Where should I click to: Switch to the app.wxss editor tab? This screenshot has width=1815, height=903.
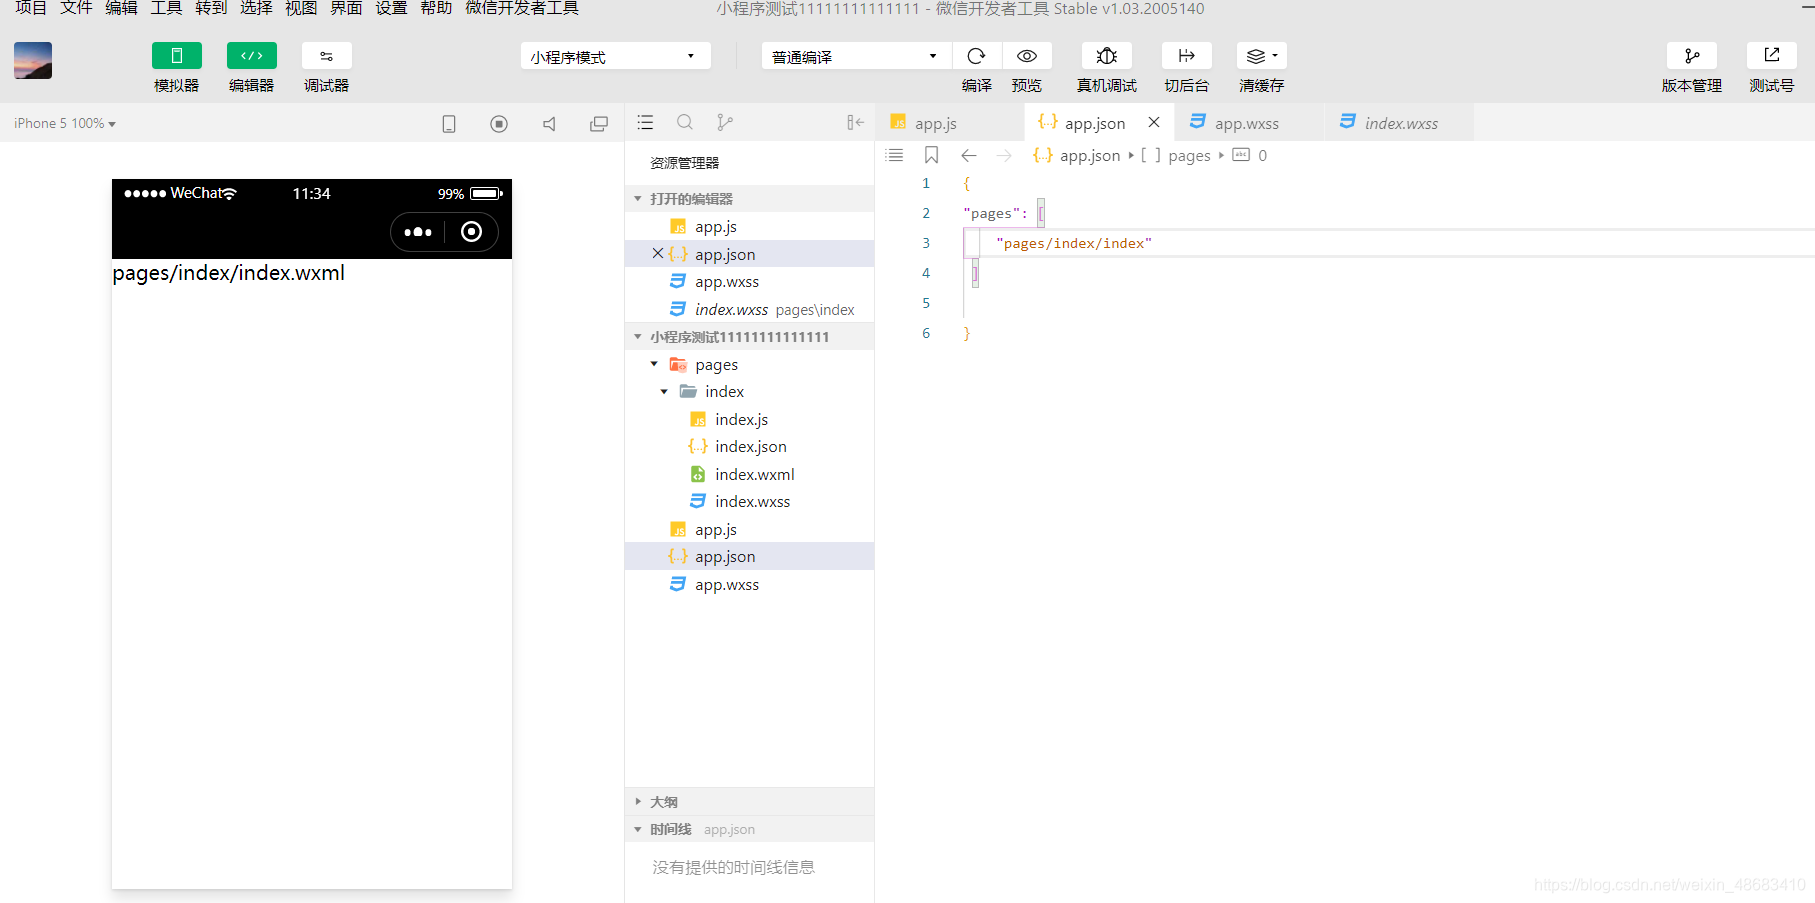[x=1247, y=123]
